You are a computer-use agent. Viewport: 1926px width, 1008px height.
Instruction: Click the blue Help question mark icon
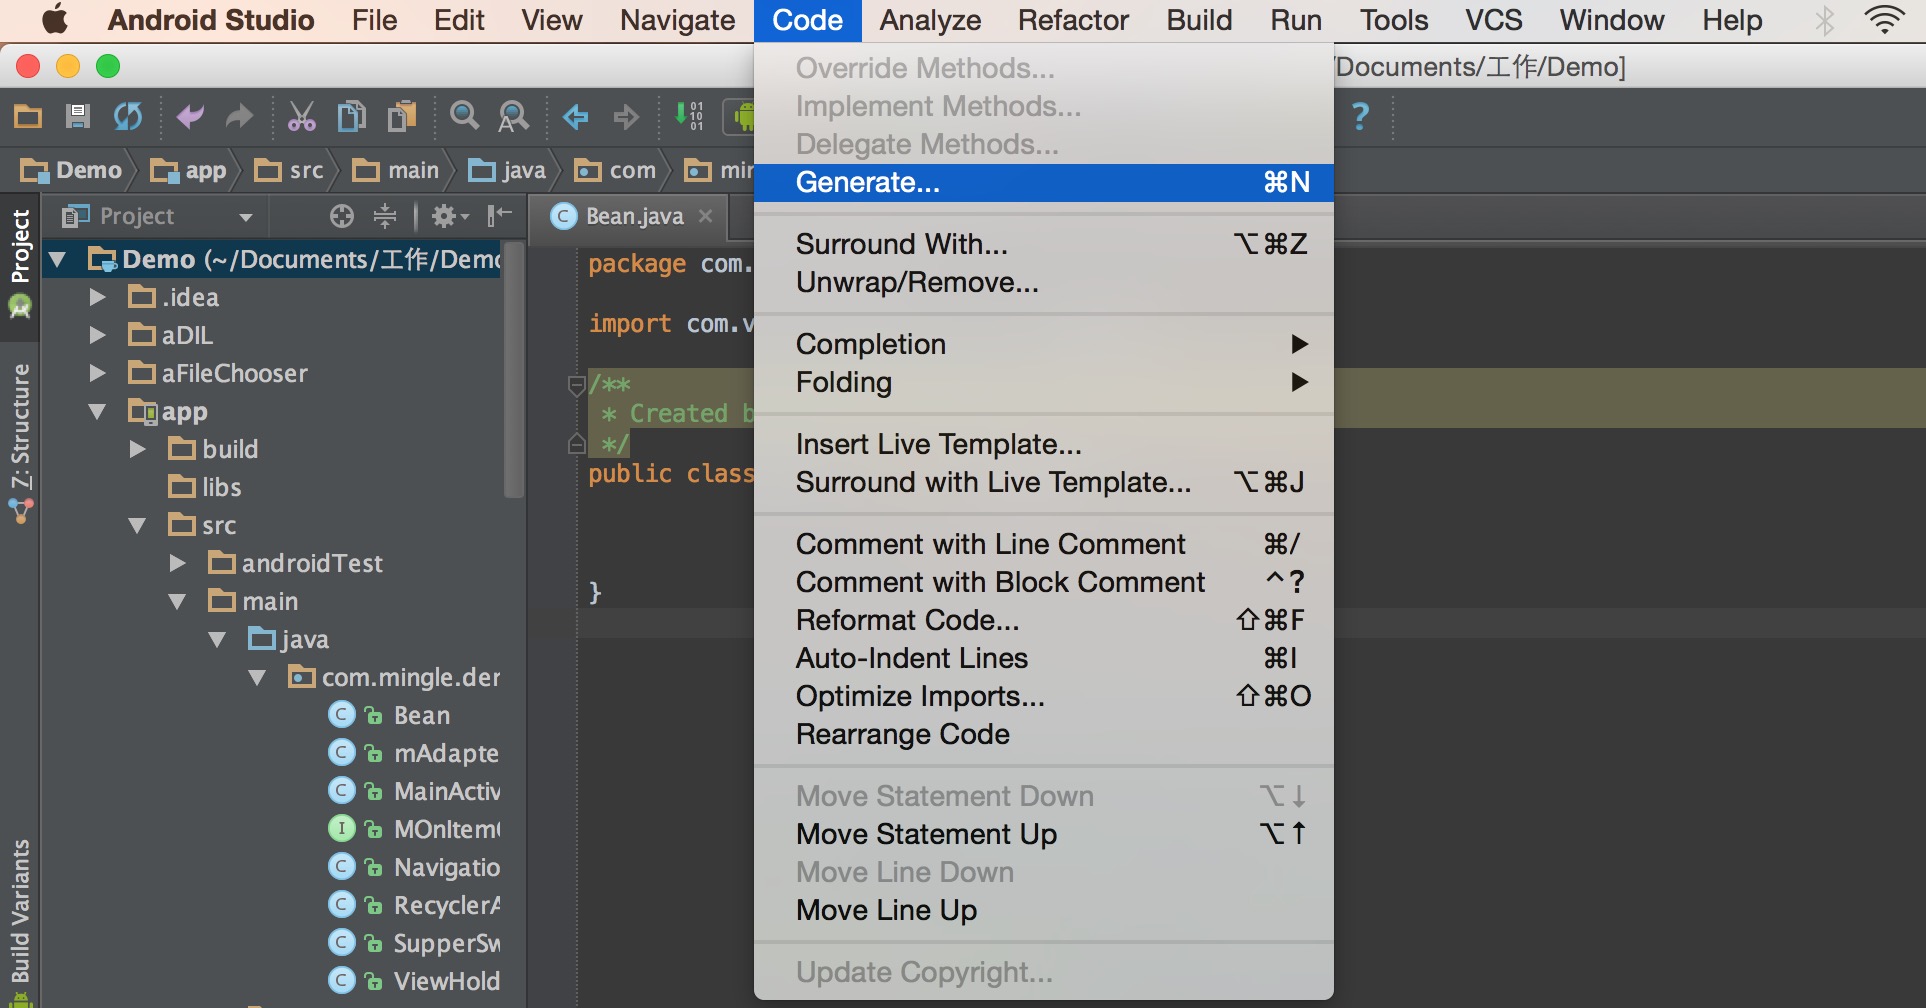tap(1360, 116)
